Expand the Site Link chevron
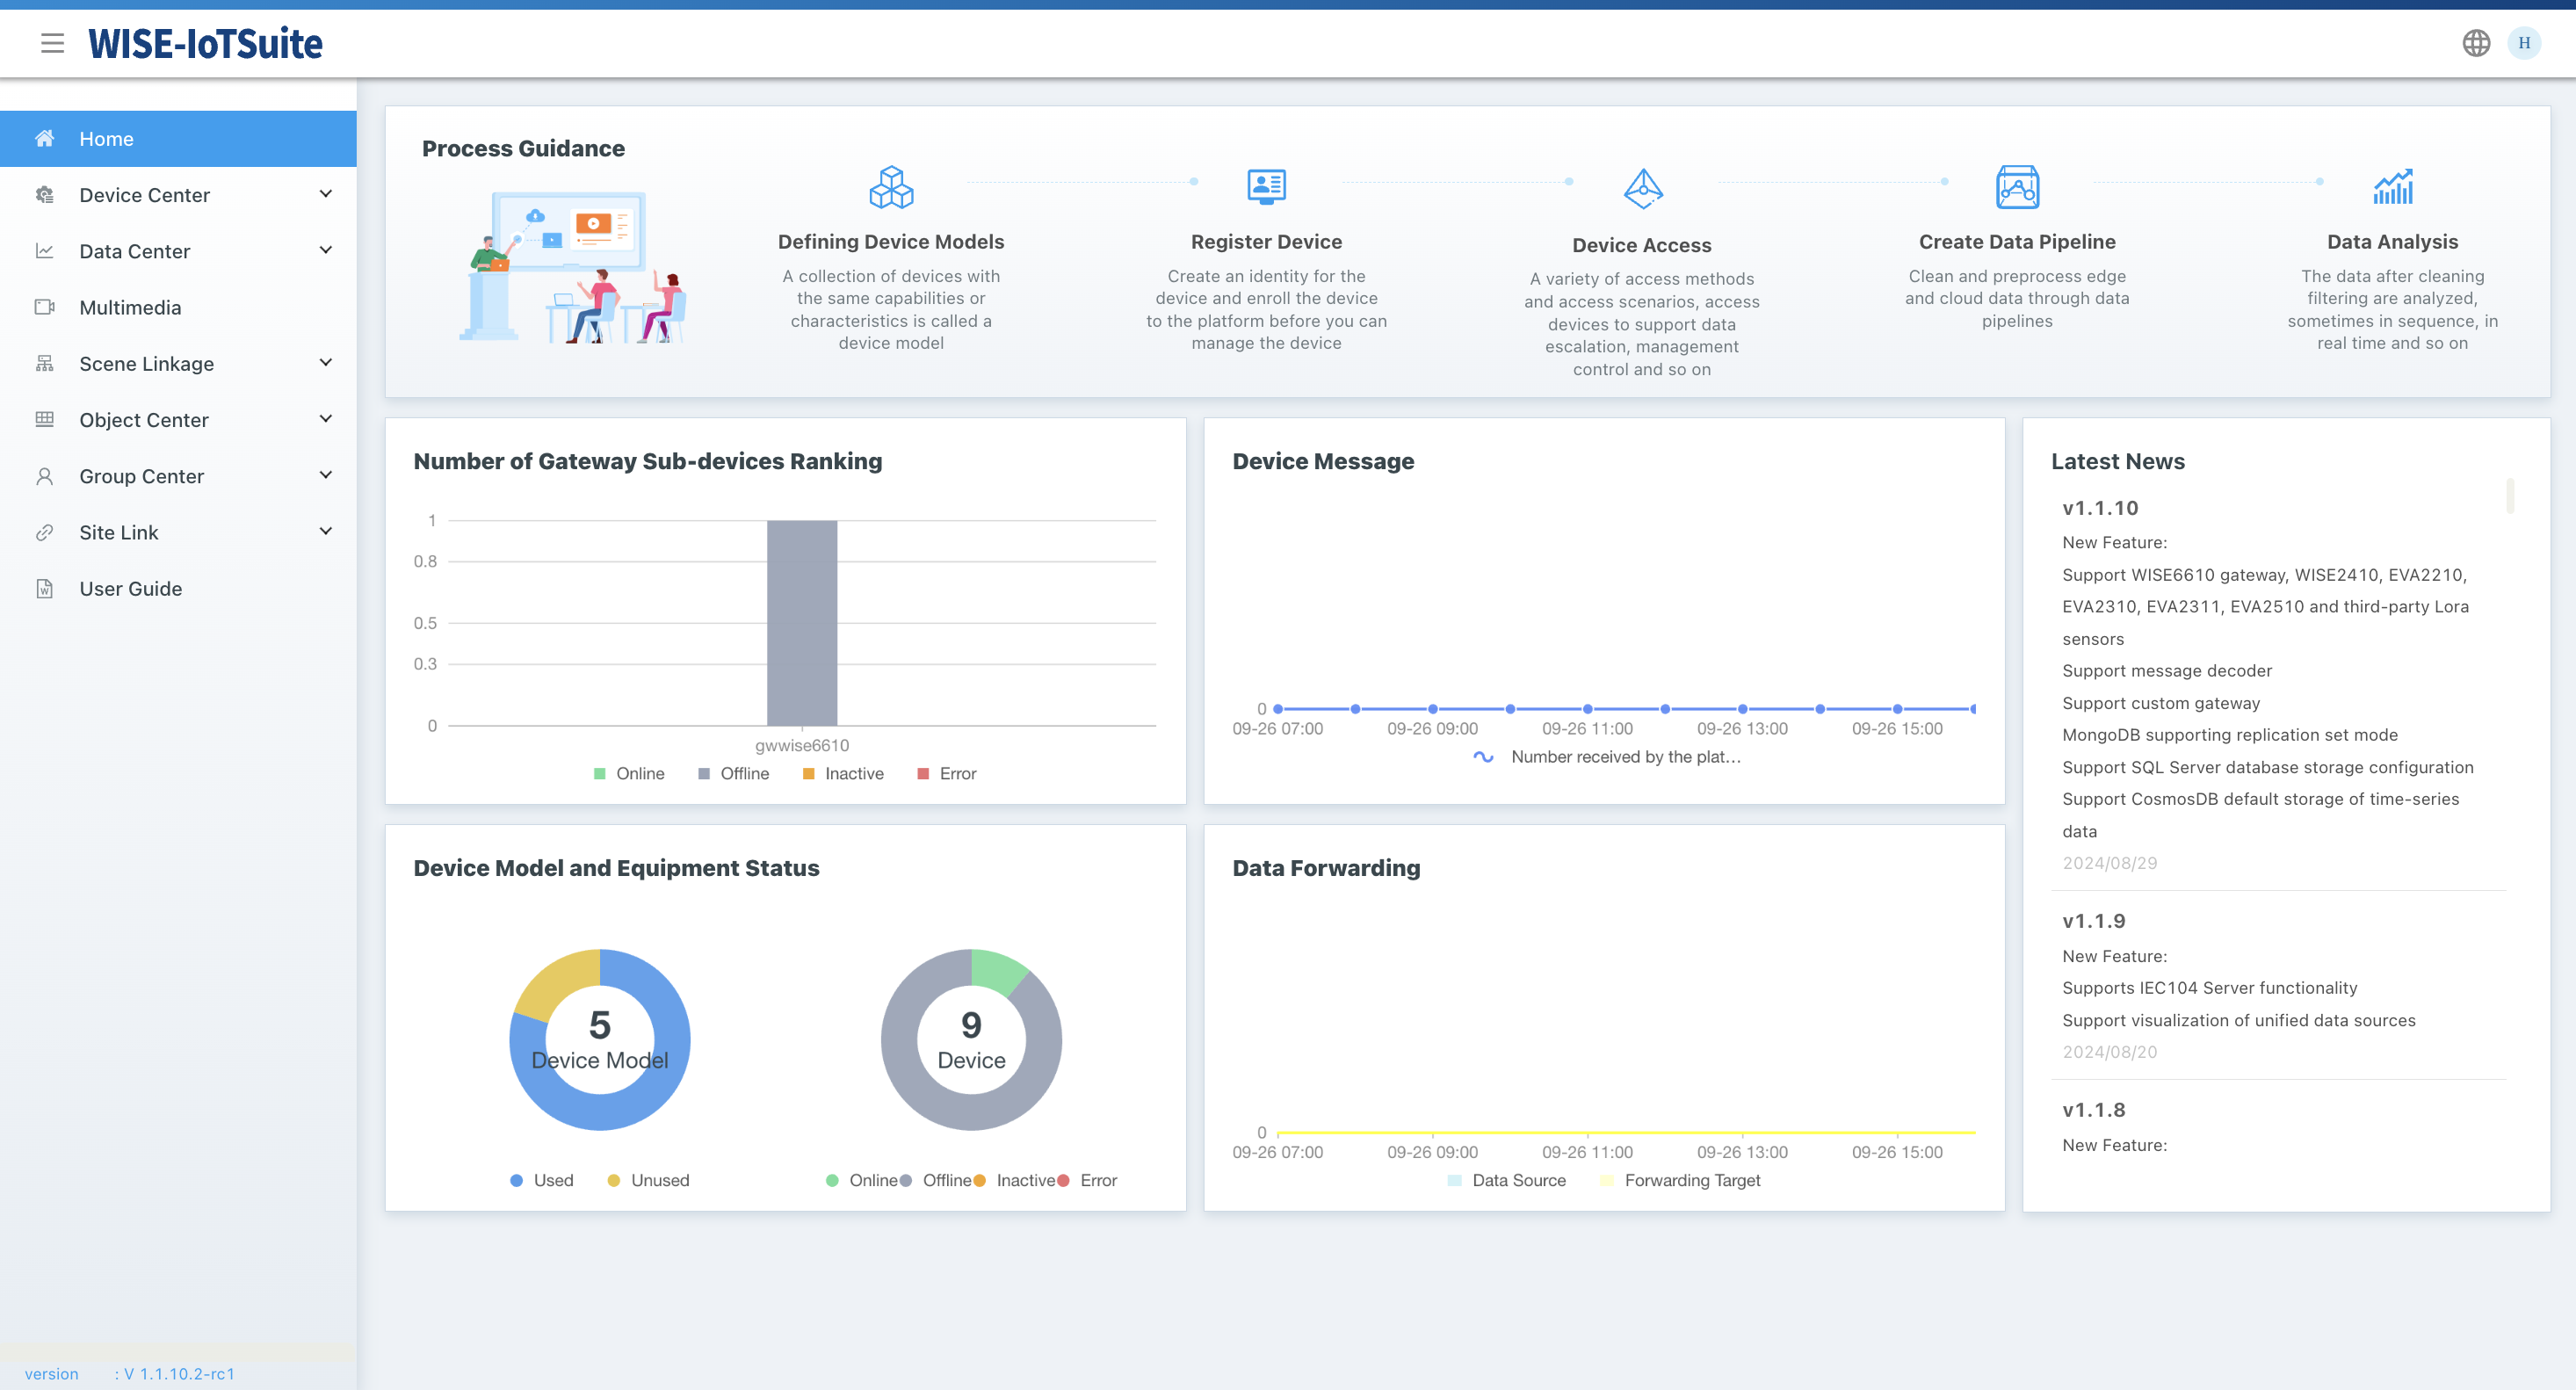 tap(326, 531)
